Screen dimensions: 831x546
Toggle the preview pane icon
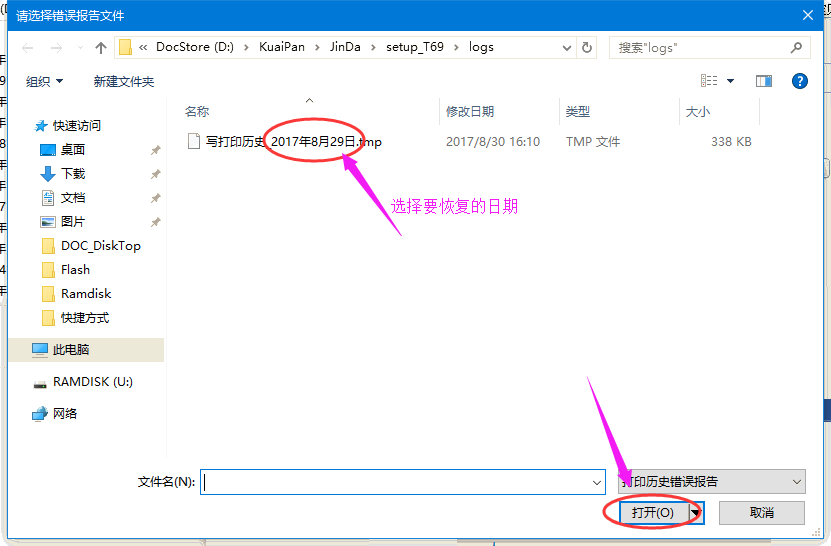764,81
